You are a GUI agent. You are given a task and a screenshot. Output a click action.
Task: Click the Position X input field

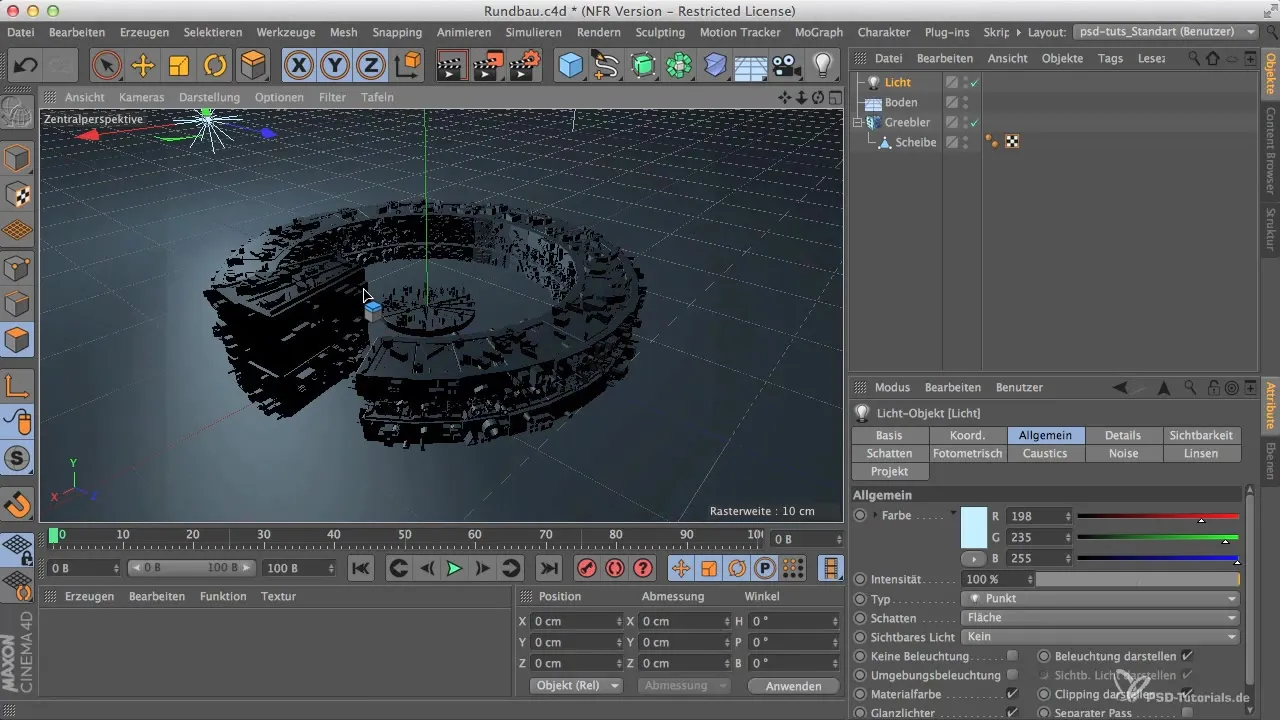pos(576,621)
